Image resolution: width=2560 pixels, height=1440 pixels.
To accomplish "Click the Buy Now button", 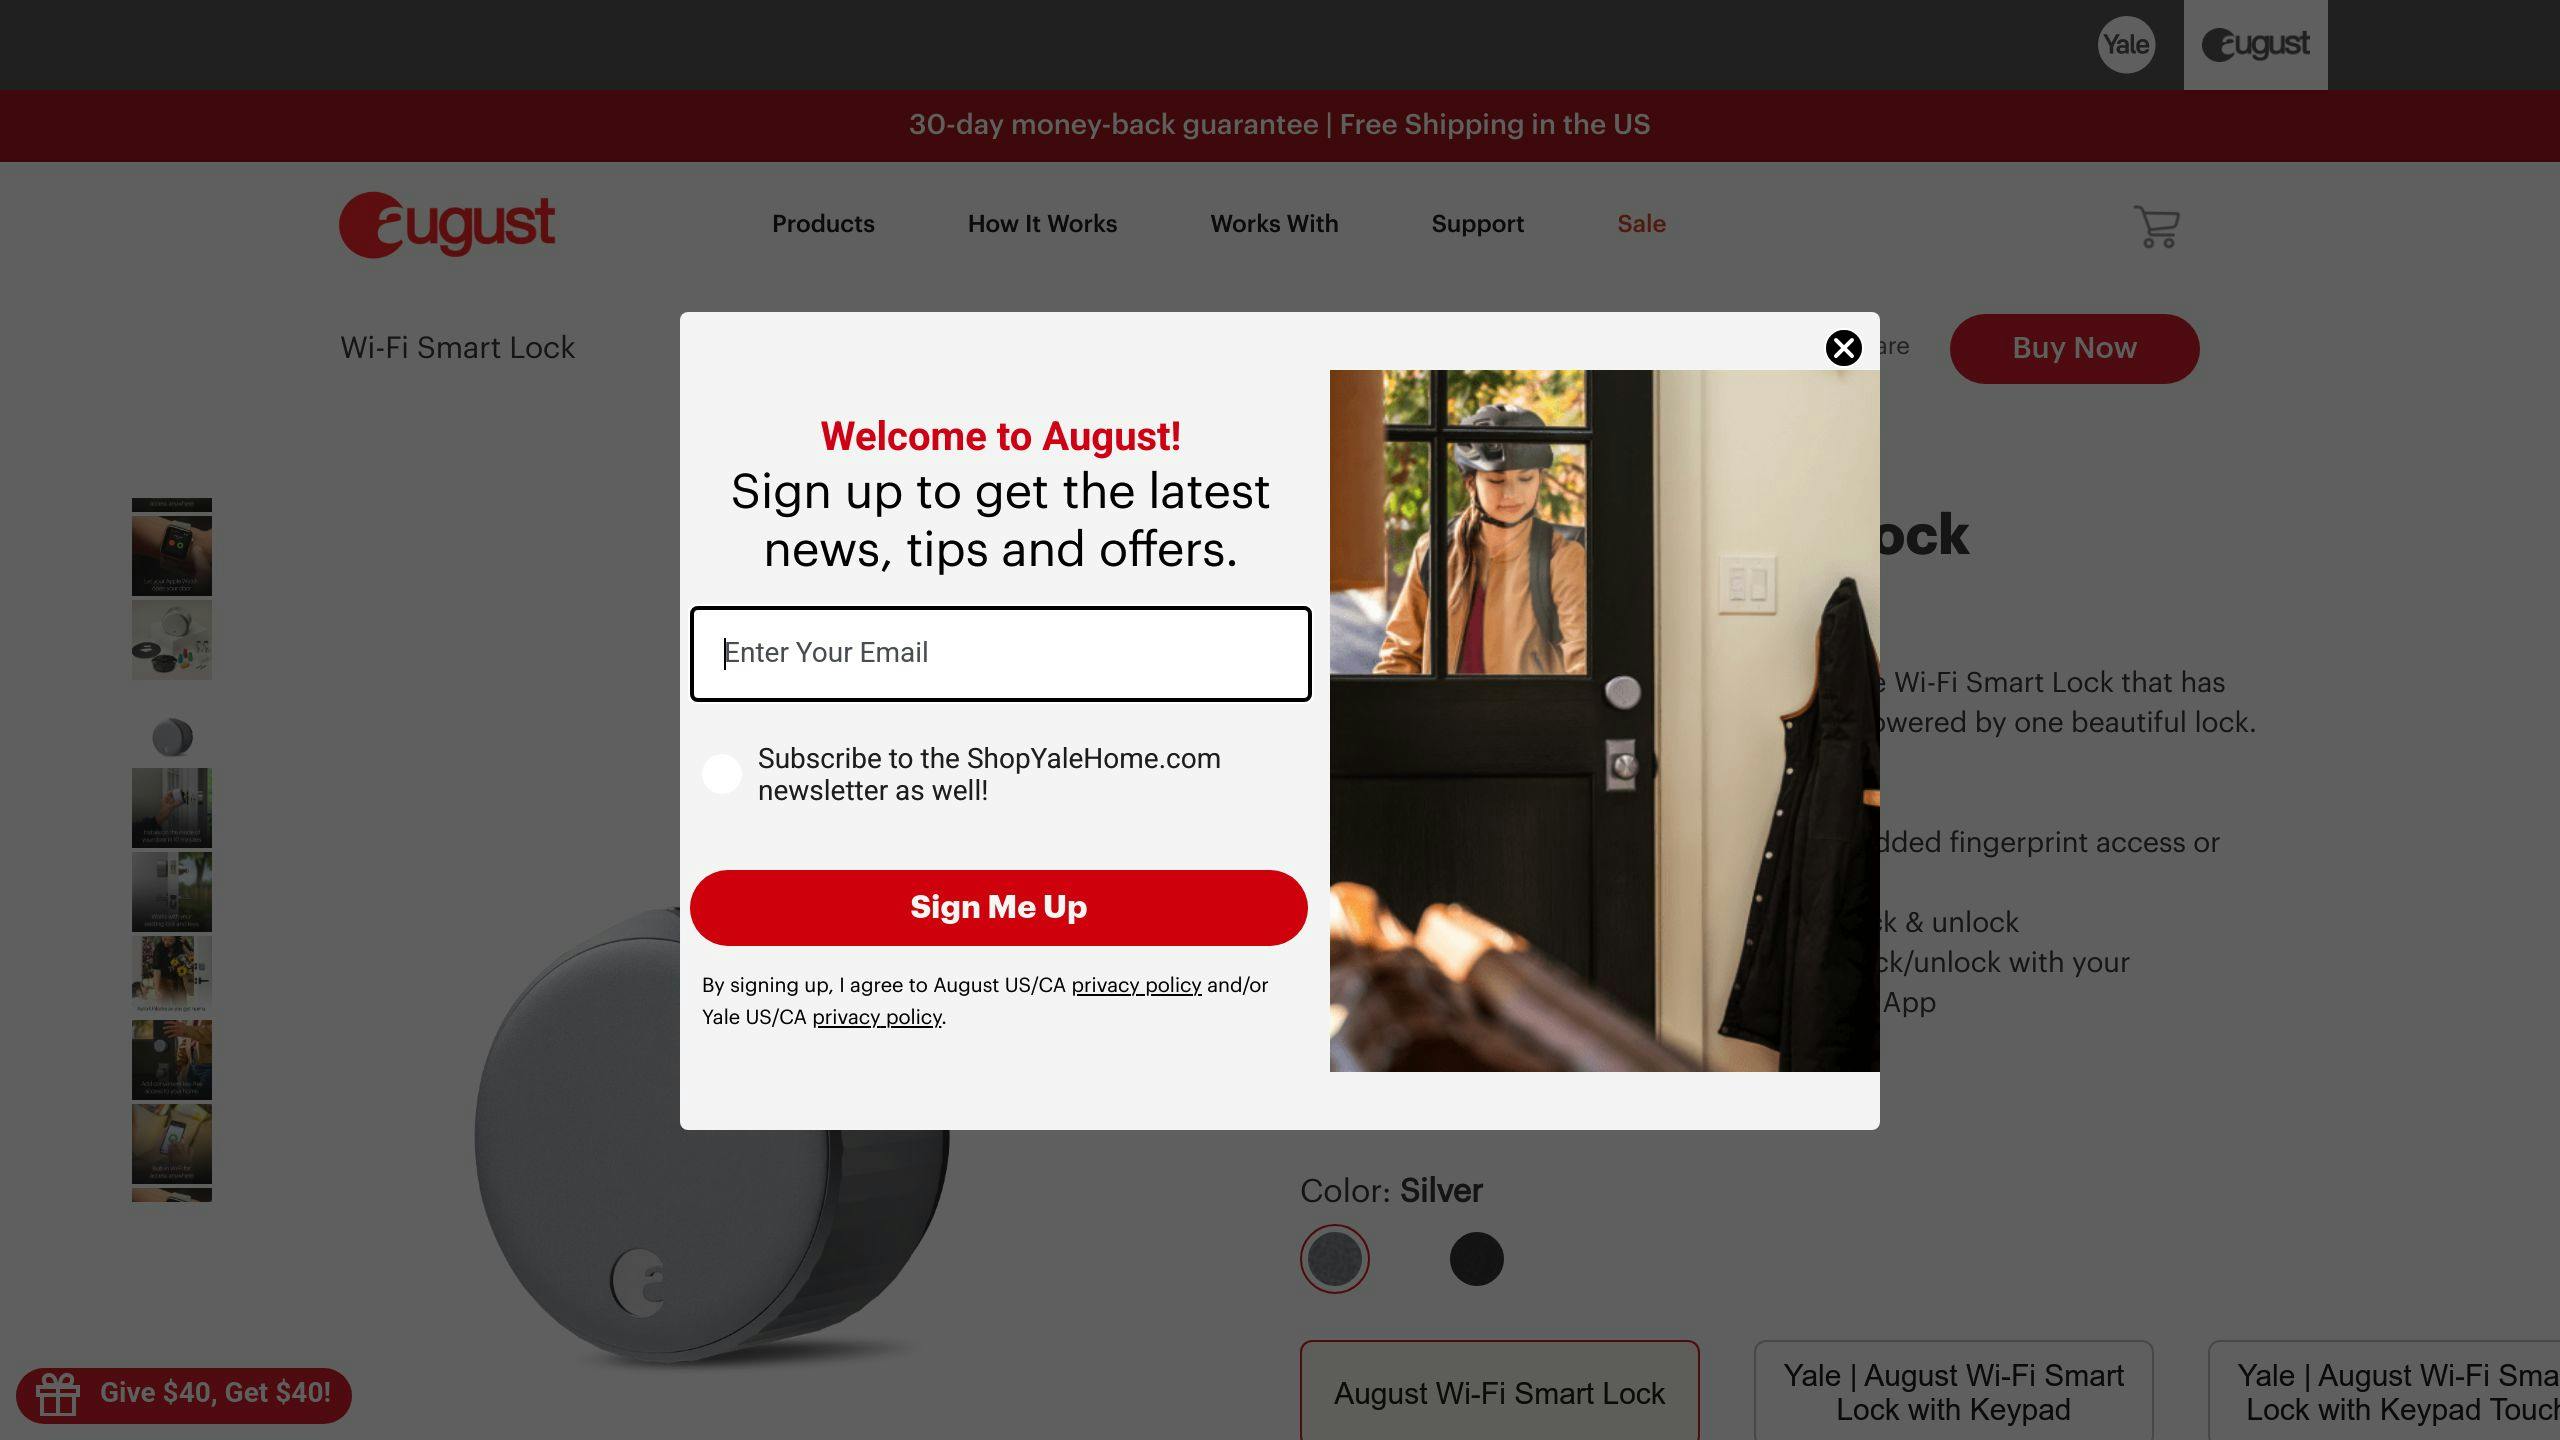I will click(2075, 346).
